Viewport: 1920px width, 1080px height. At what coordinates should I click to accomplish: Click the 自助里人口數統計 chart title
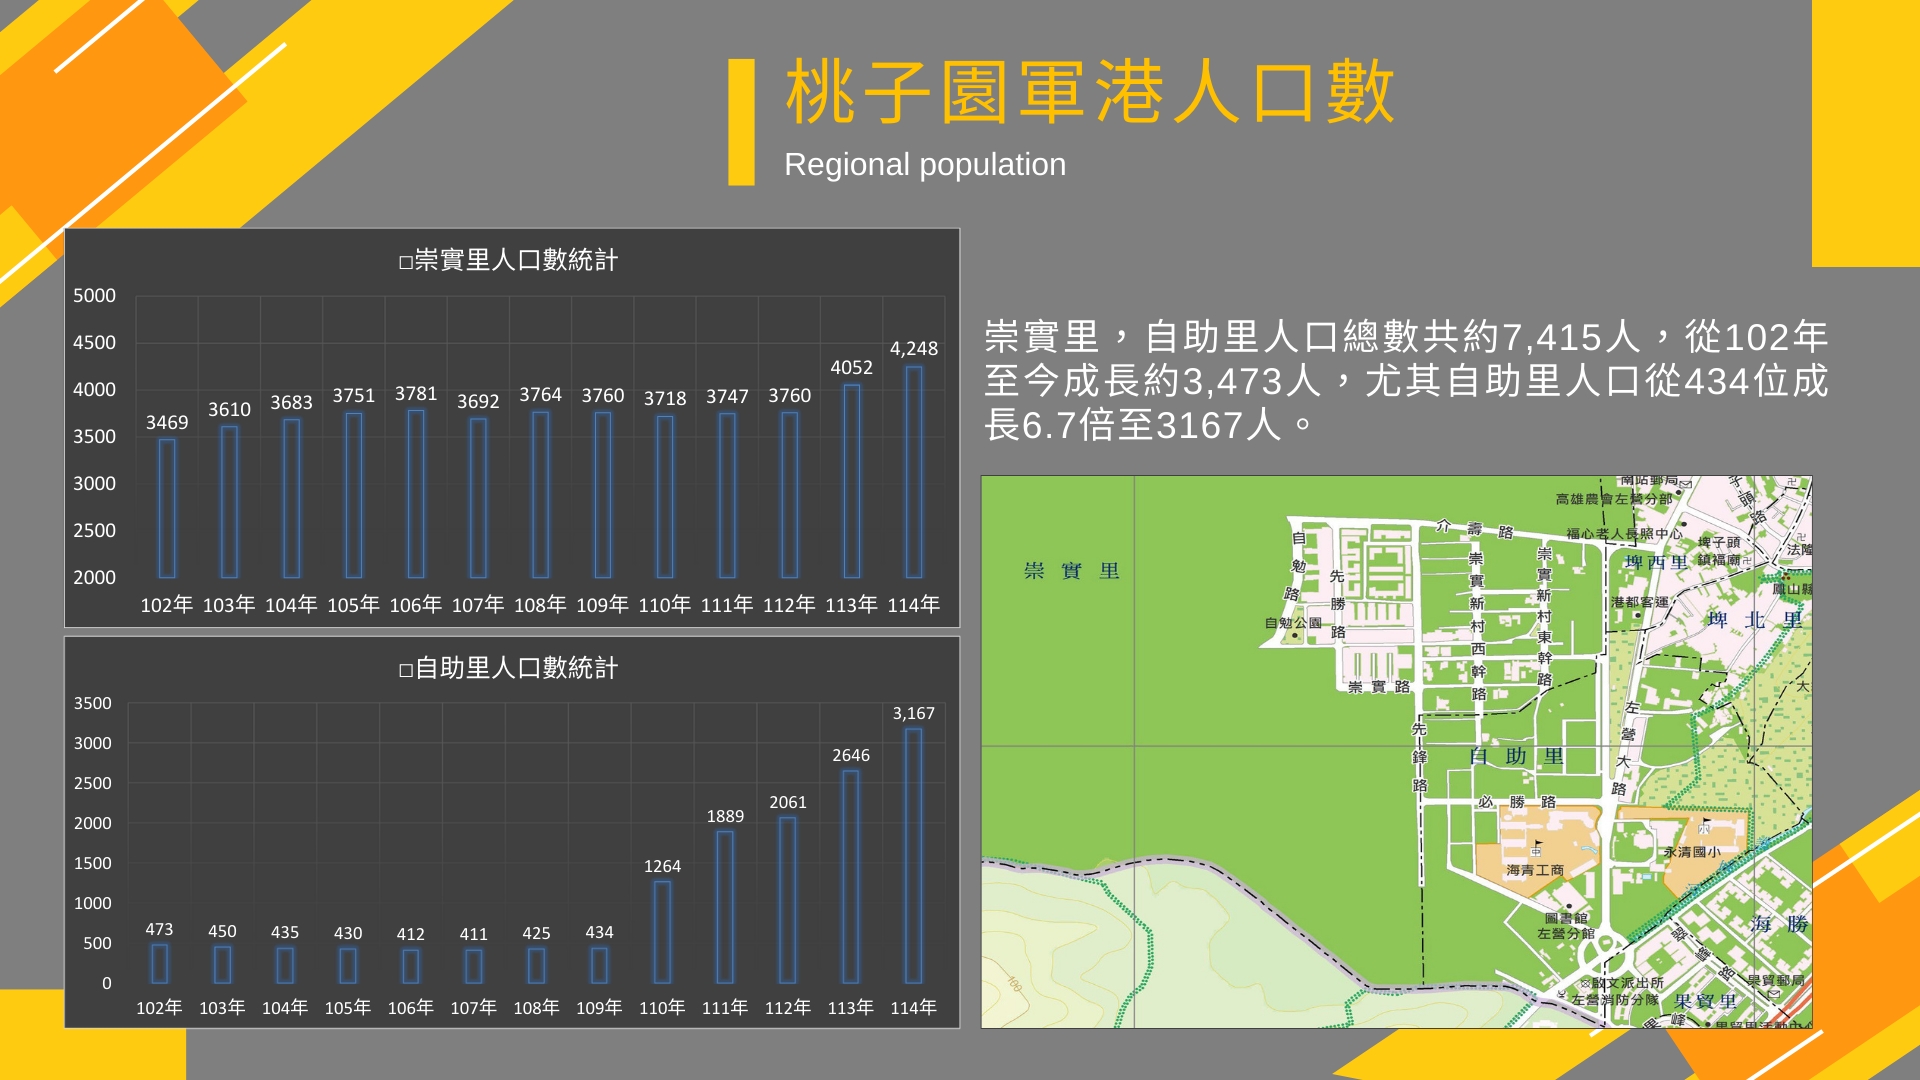click(x=508, y=668)
